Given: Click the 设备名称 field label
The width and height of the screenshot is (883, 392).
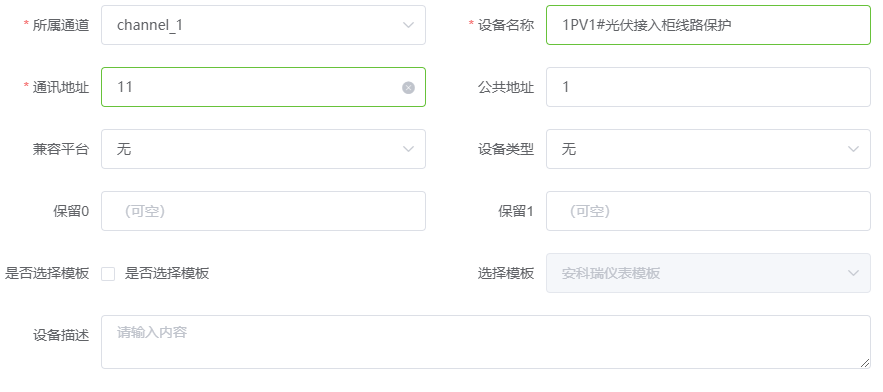Looking at the screenshot, I should (506, 25).
